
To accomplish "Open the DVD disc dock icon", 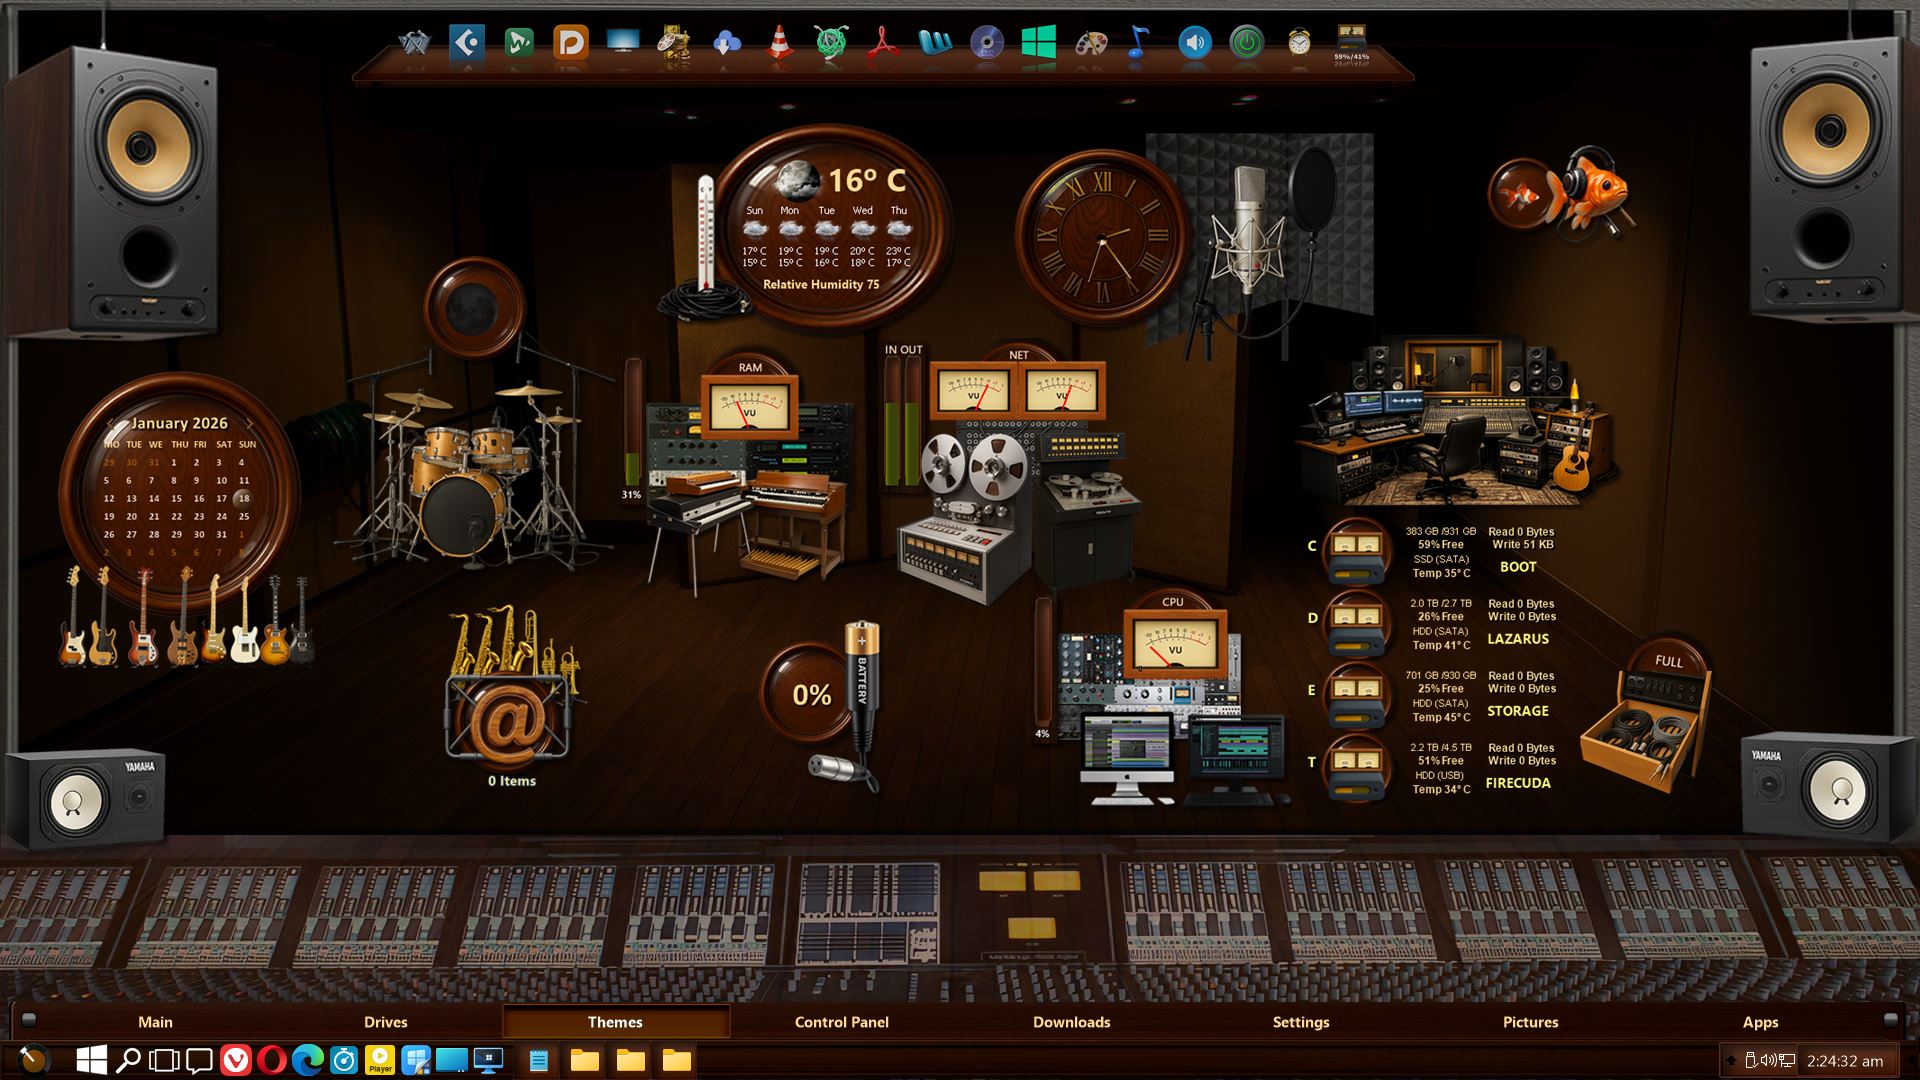I will point(986,43).
